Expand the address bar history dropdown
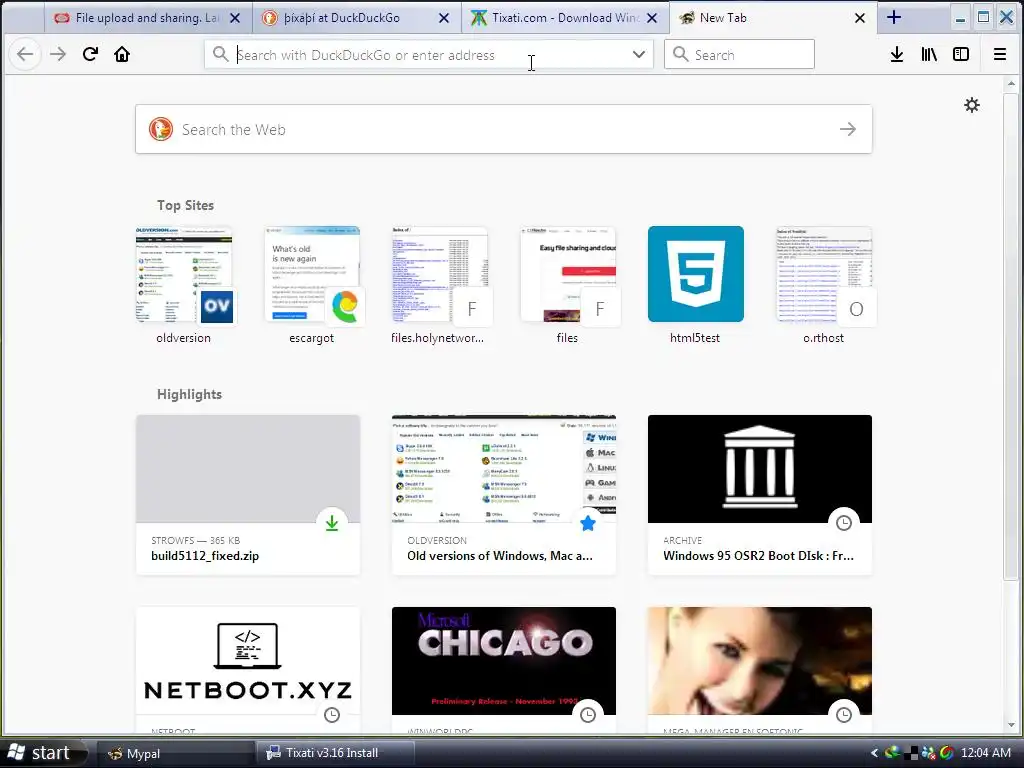Image resolution: width=1024 pixels, height=768 pixels. pyautogui.click(x=639, y=54)
